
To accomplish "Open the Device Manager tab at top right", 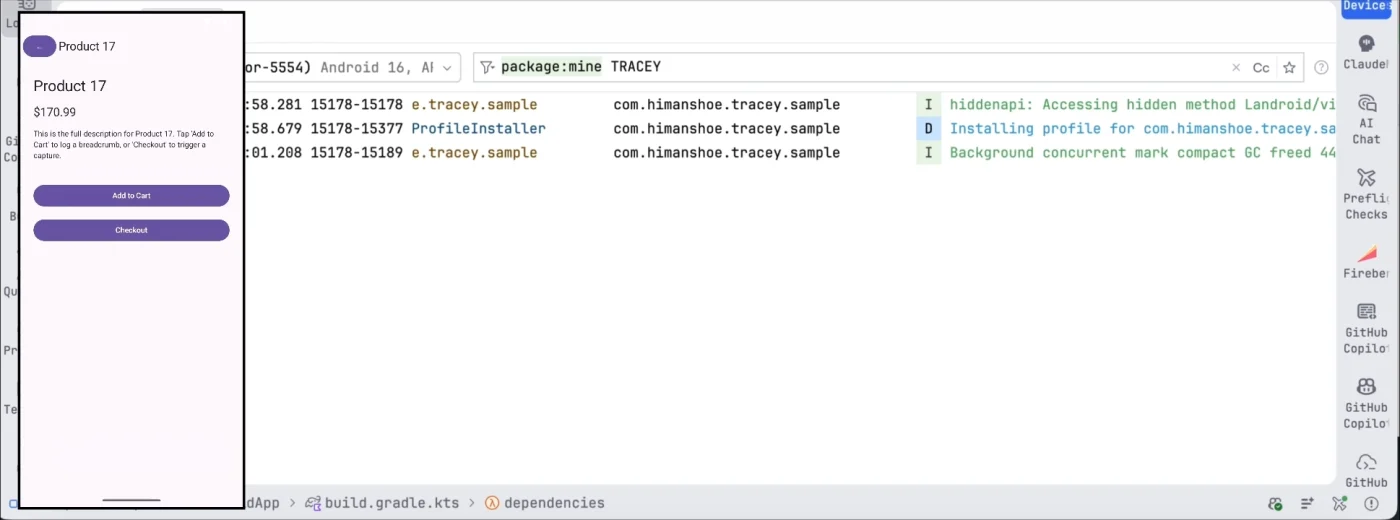I will pos(1368,7).
